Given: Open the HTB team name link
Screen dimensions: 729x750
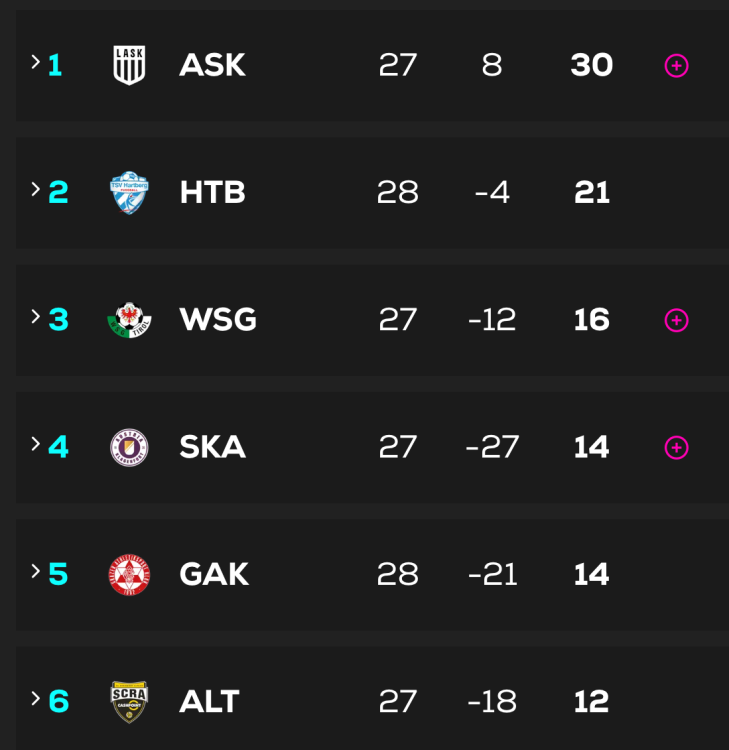Looking at the screenshot, I should pos(212,193).
